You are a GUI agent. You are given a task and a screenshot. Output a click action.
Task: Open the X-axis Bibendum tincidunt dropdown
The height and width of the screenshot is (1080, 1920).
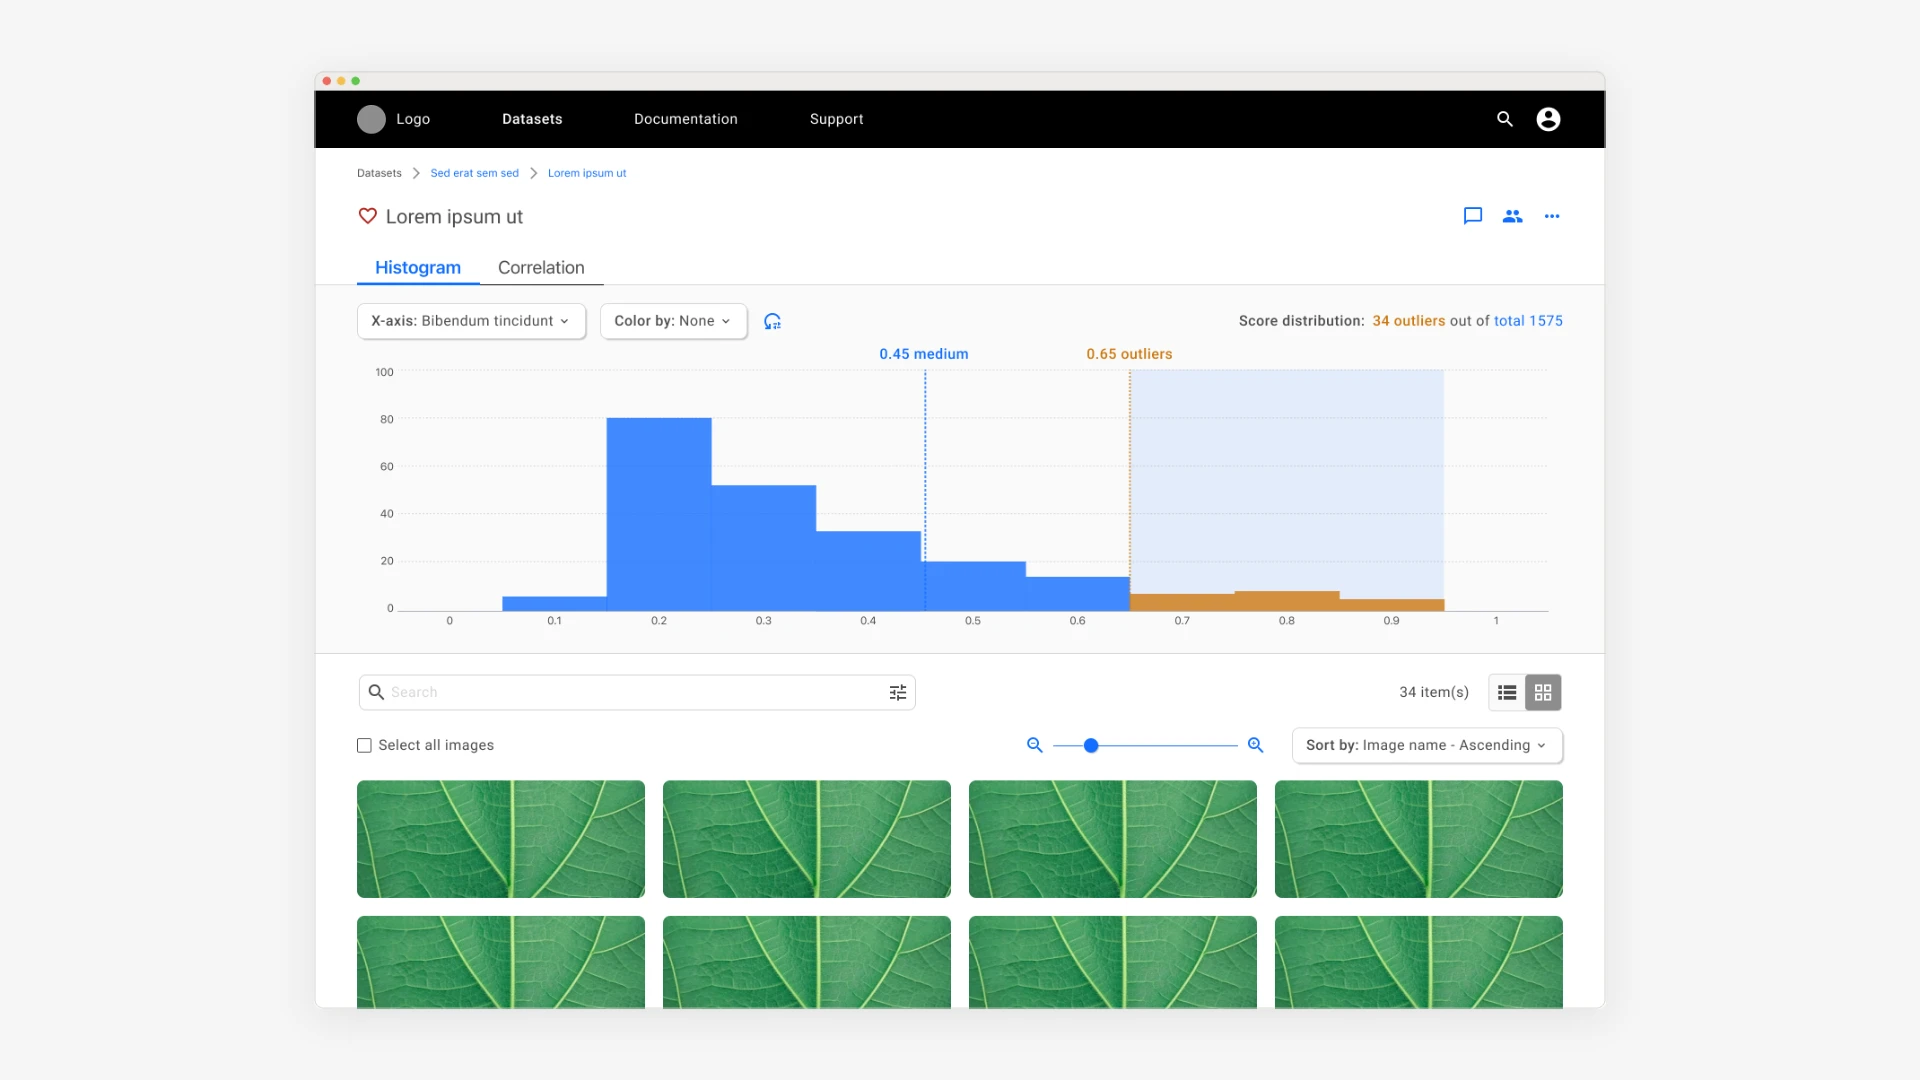[x=471, y=321]
